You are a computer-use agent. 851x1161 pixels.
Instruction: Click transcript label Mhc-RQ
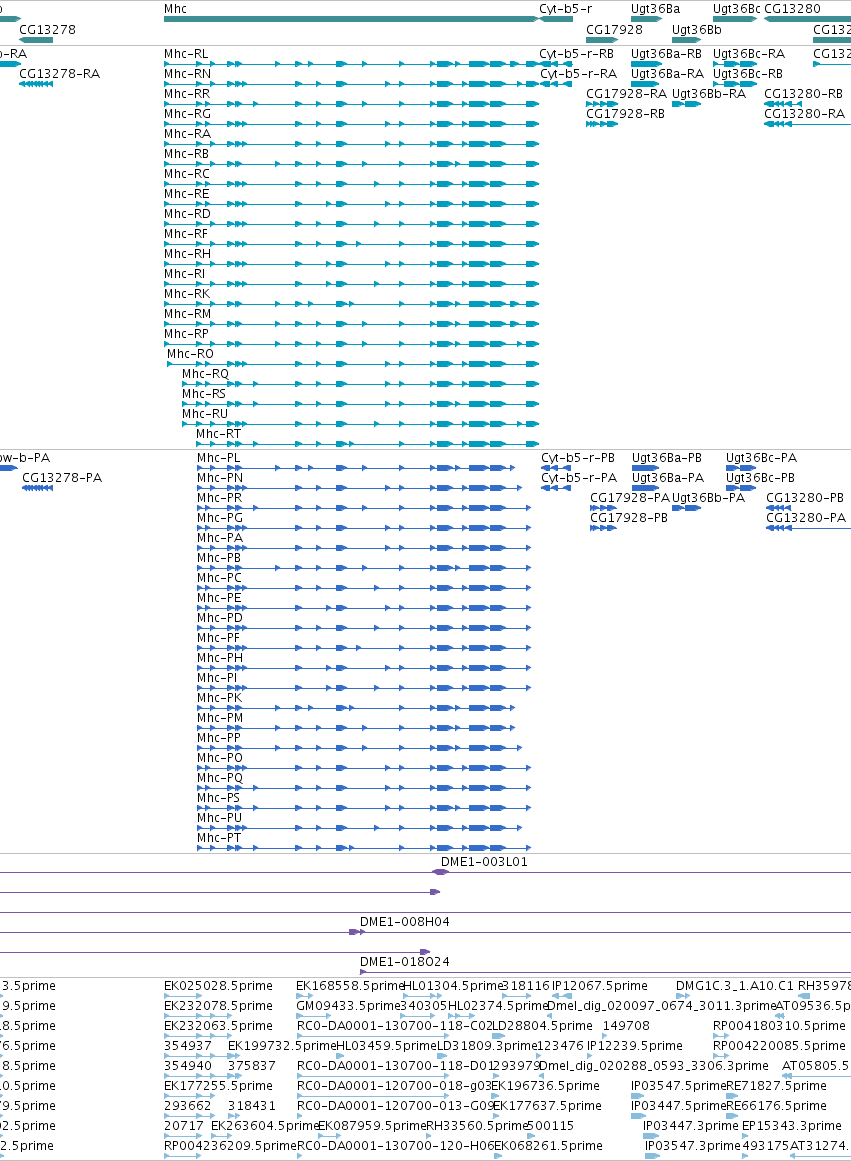coord(205,374)
